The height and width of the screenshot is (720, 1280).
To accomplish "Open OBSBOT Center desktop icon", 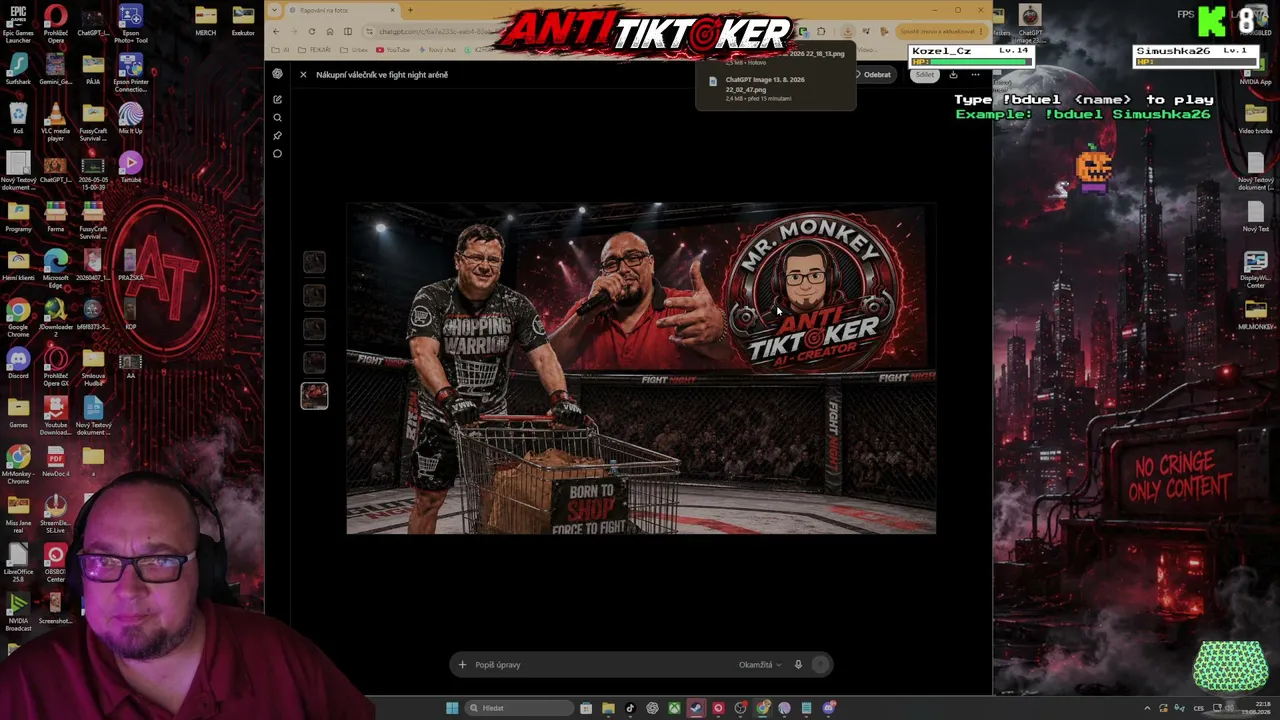I will click(x=56, y=564).
